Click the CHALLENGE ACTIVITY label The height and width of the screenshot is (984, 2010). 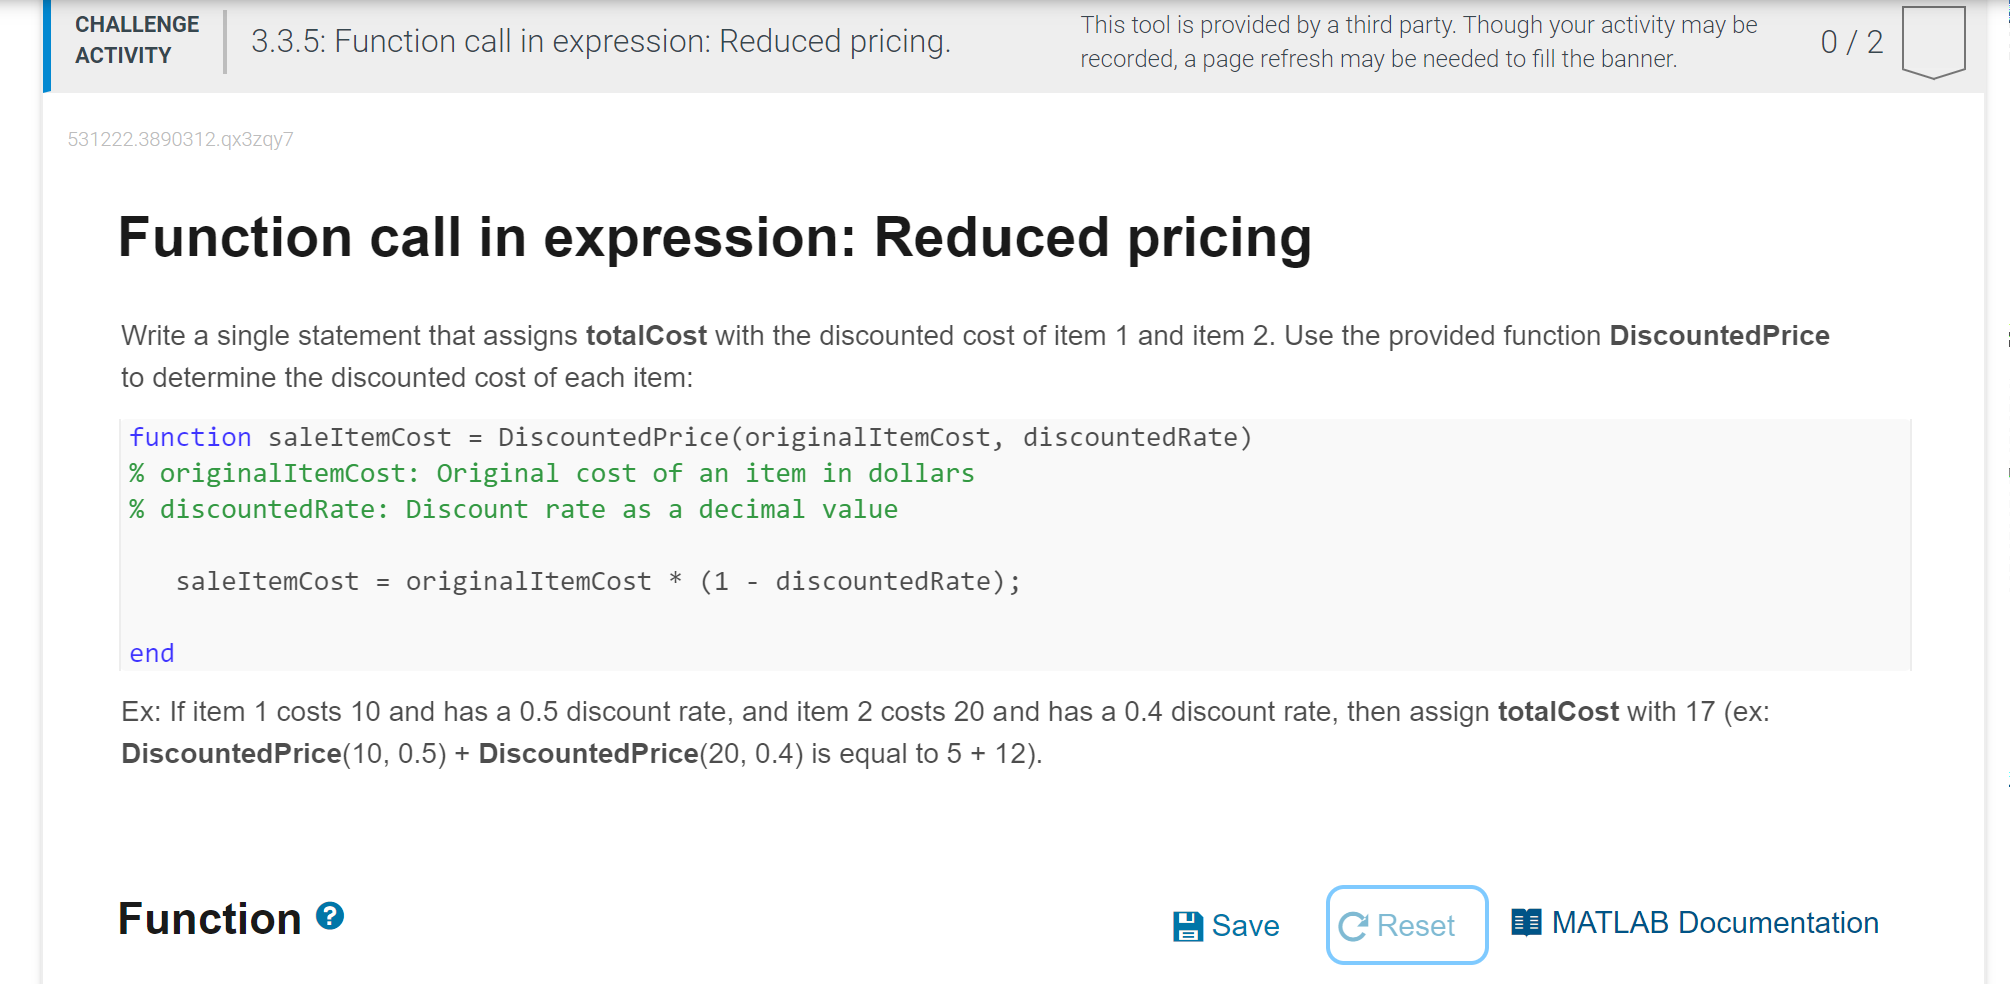137,41
